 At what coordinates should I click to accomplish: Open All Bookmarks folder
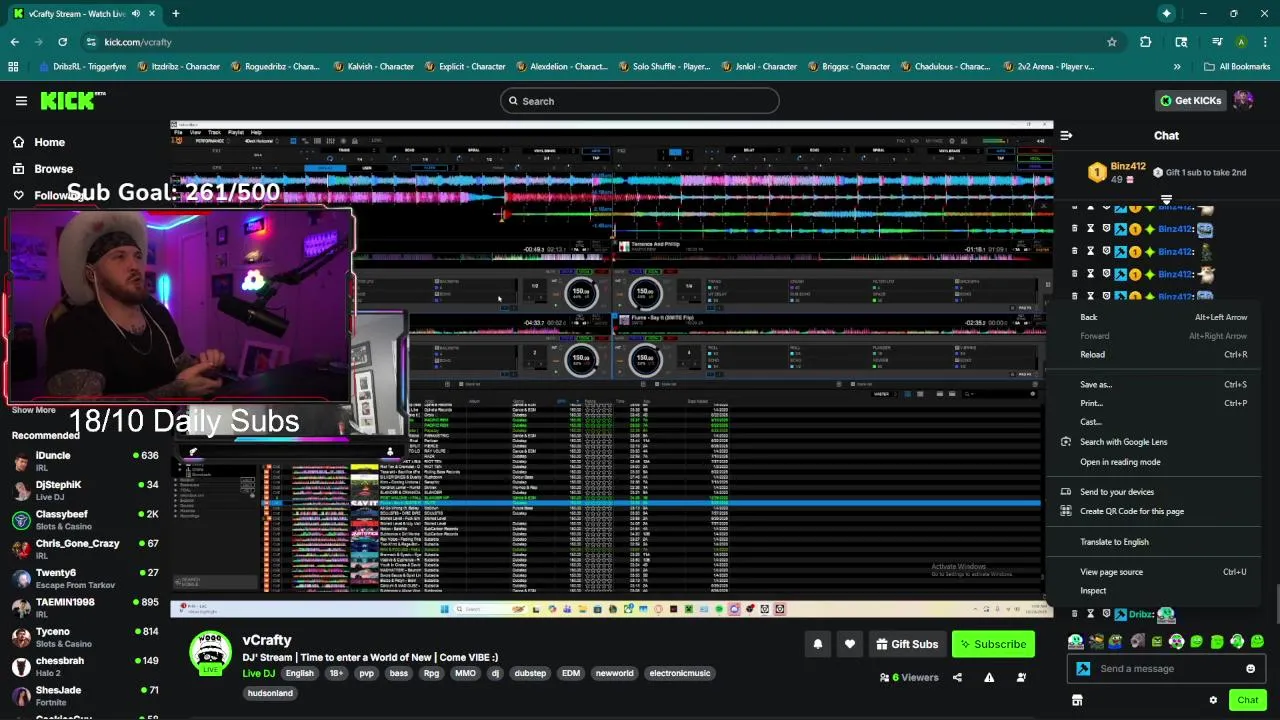1237,67
